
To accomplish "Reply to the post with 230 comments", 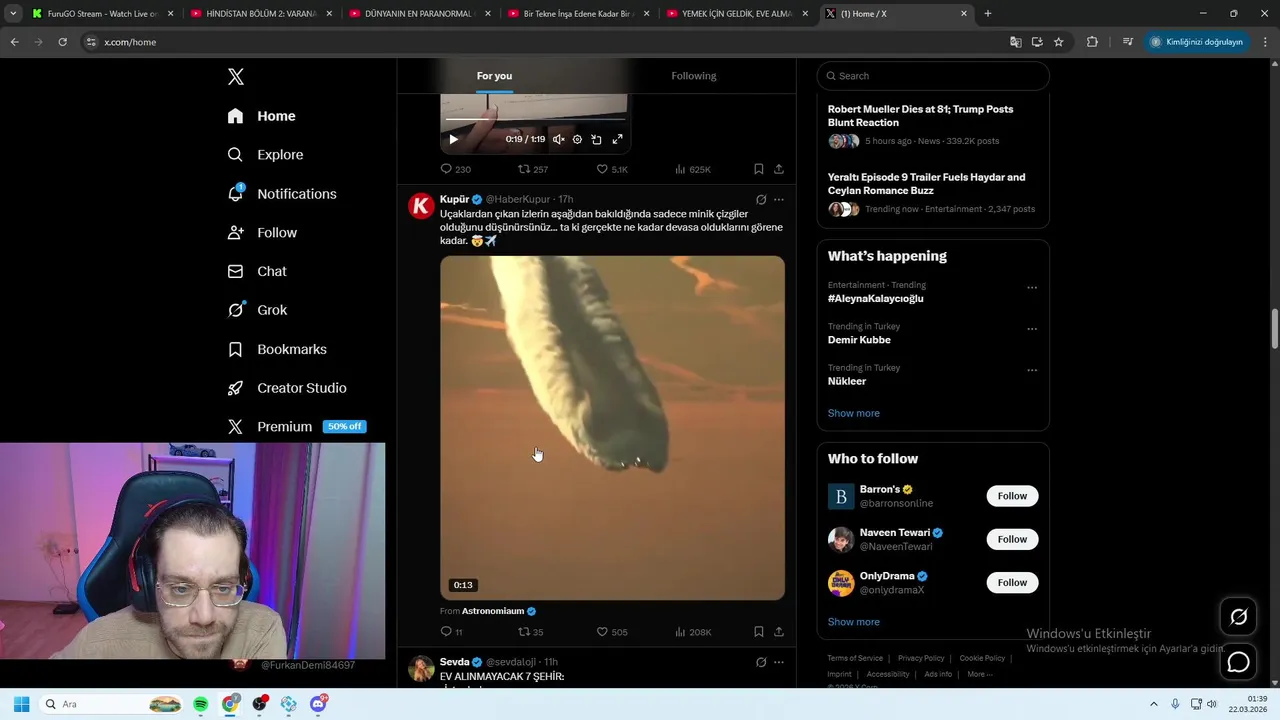I will pos(456,169).
